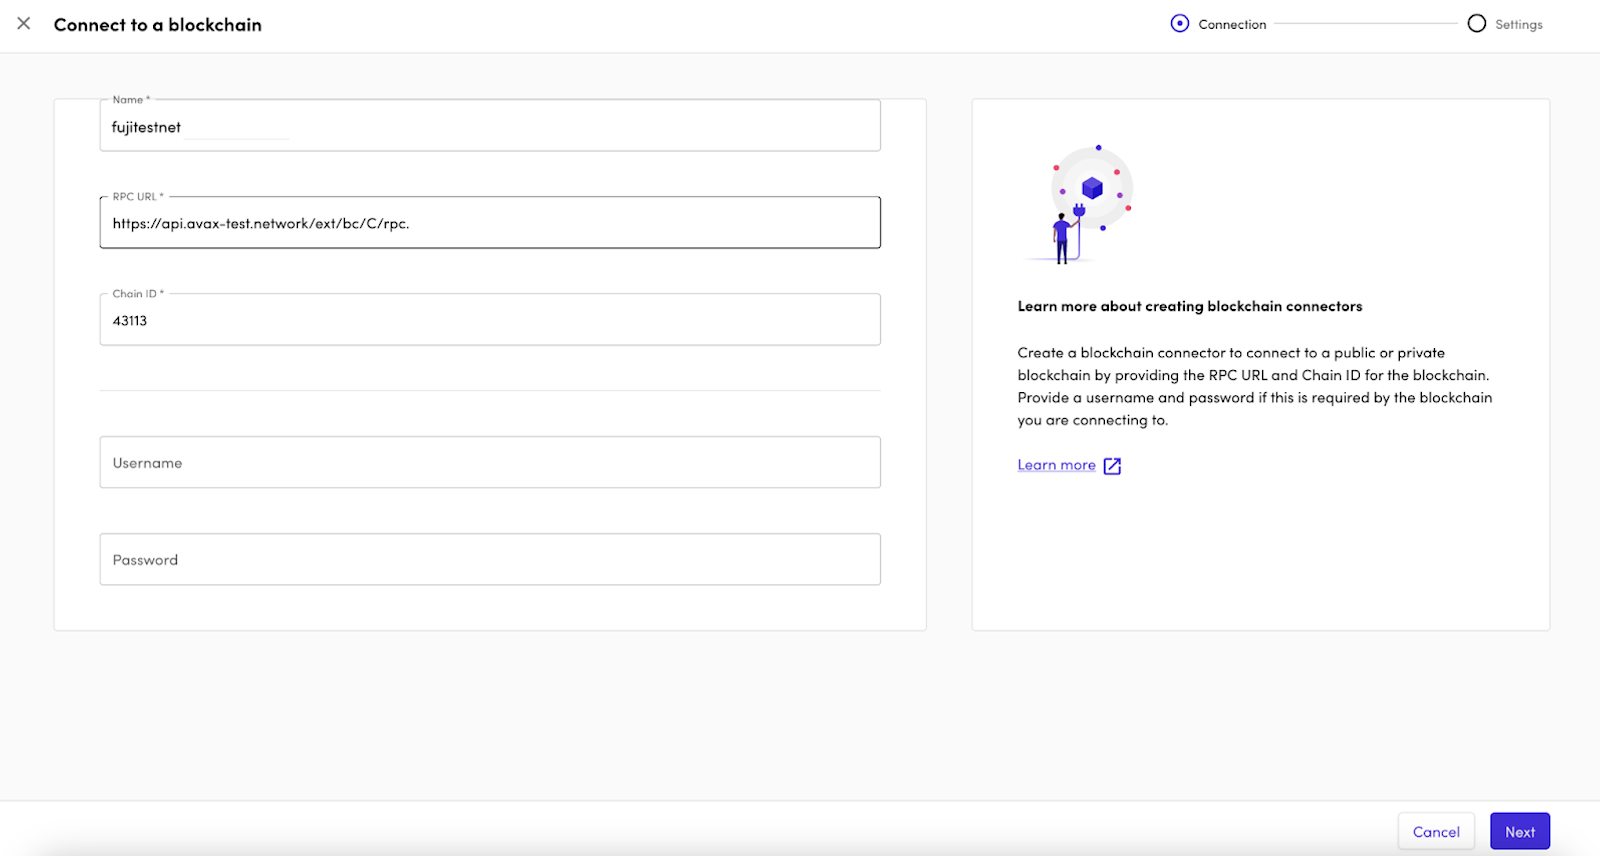Click the Connection step circle indicator
Screen dimensions: 1600x856
tap(1180, 23)
